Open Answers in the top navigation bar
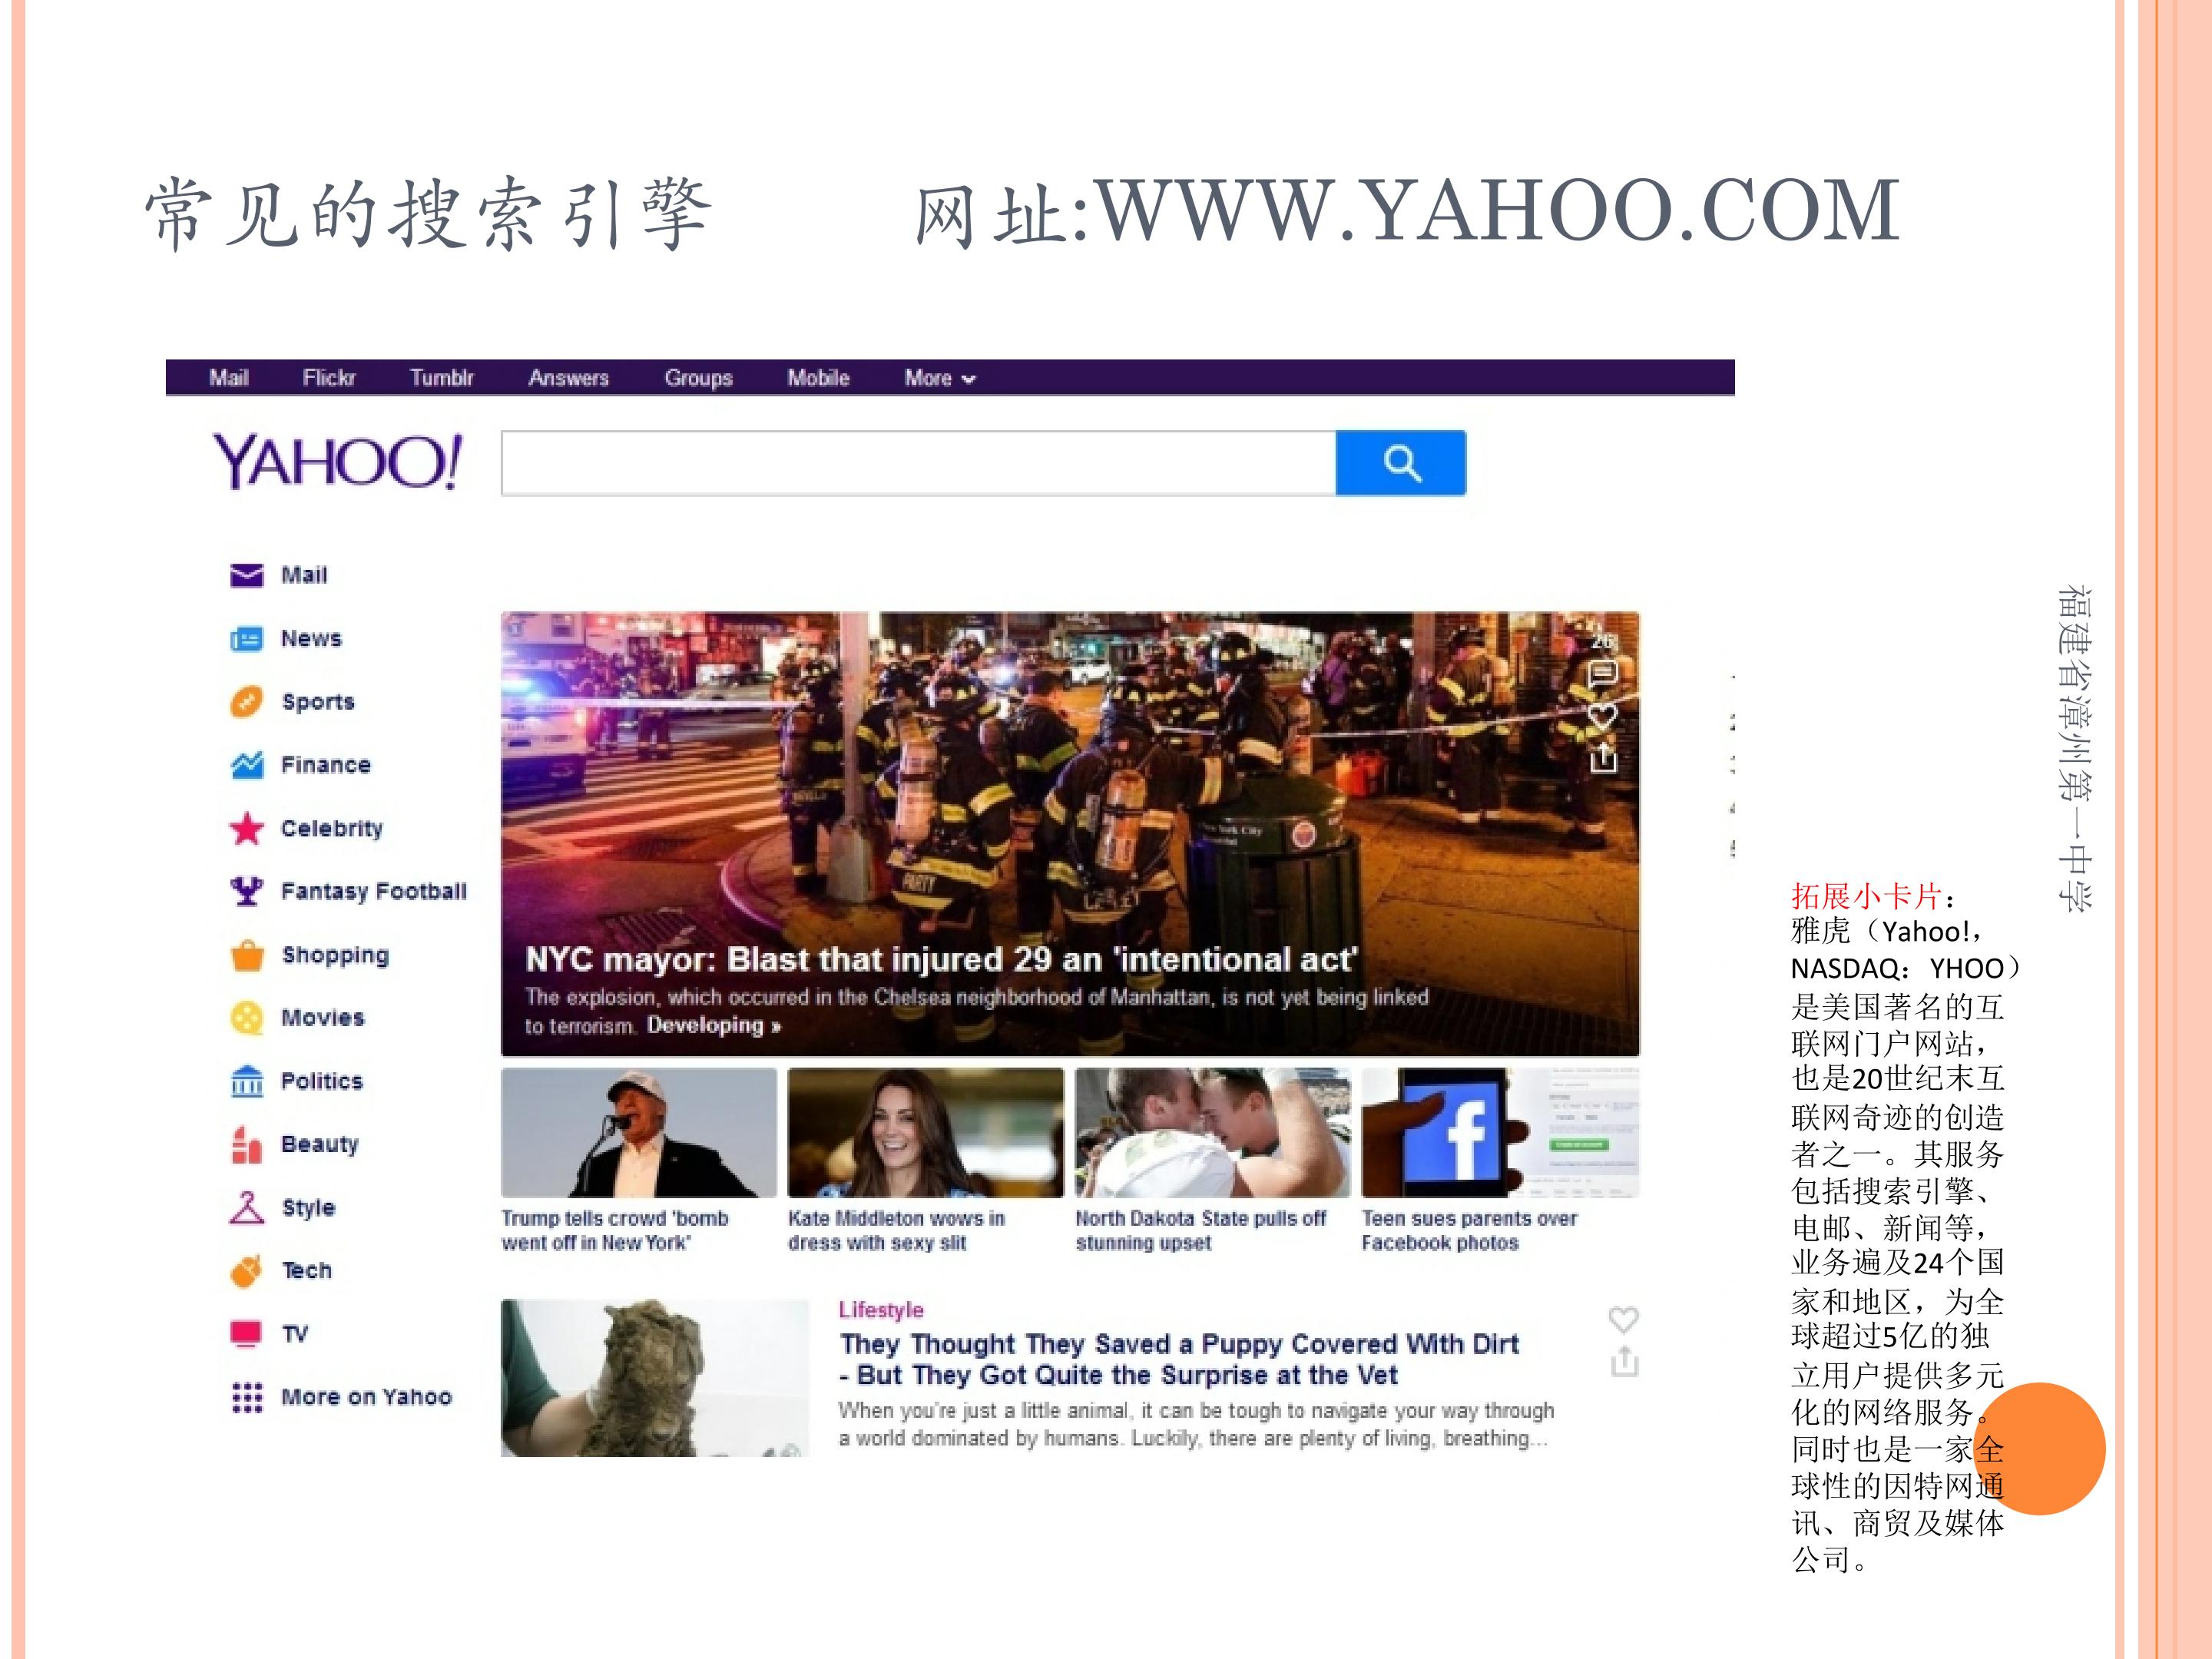Screen dimensions: 2212x1659 568,378
